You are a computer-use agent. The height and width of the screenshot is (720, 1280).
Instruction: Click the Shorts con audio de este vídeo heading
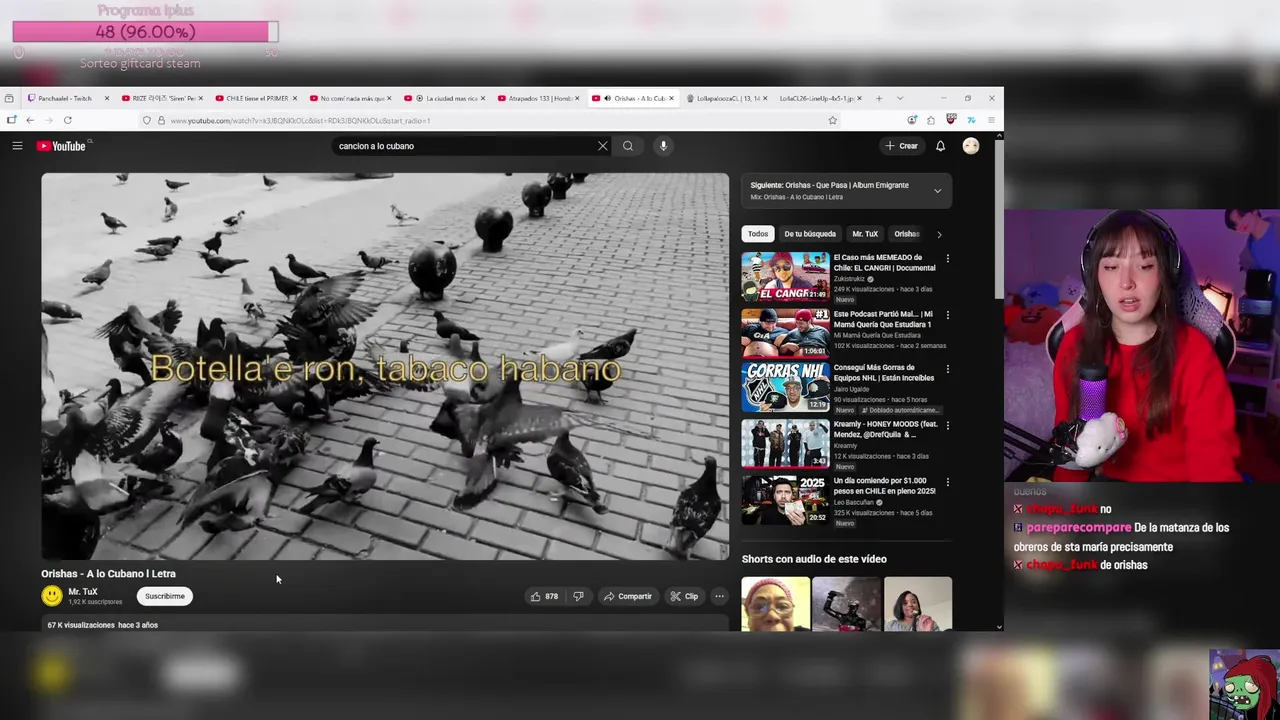coord(814,559)
